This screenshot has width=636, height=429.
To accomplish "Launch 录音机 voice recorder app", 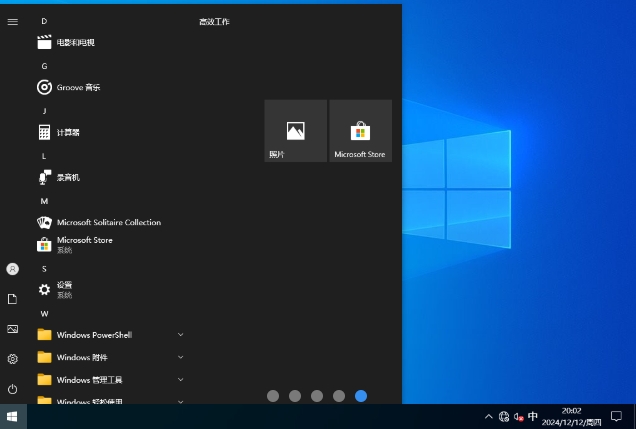I will point(67,177).
